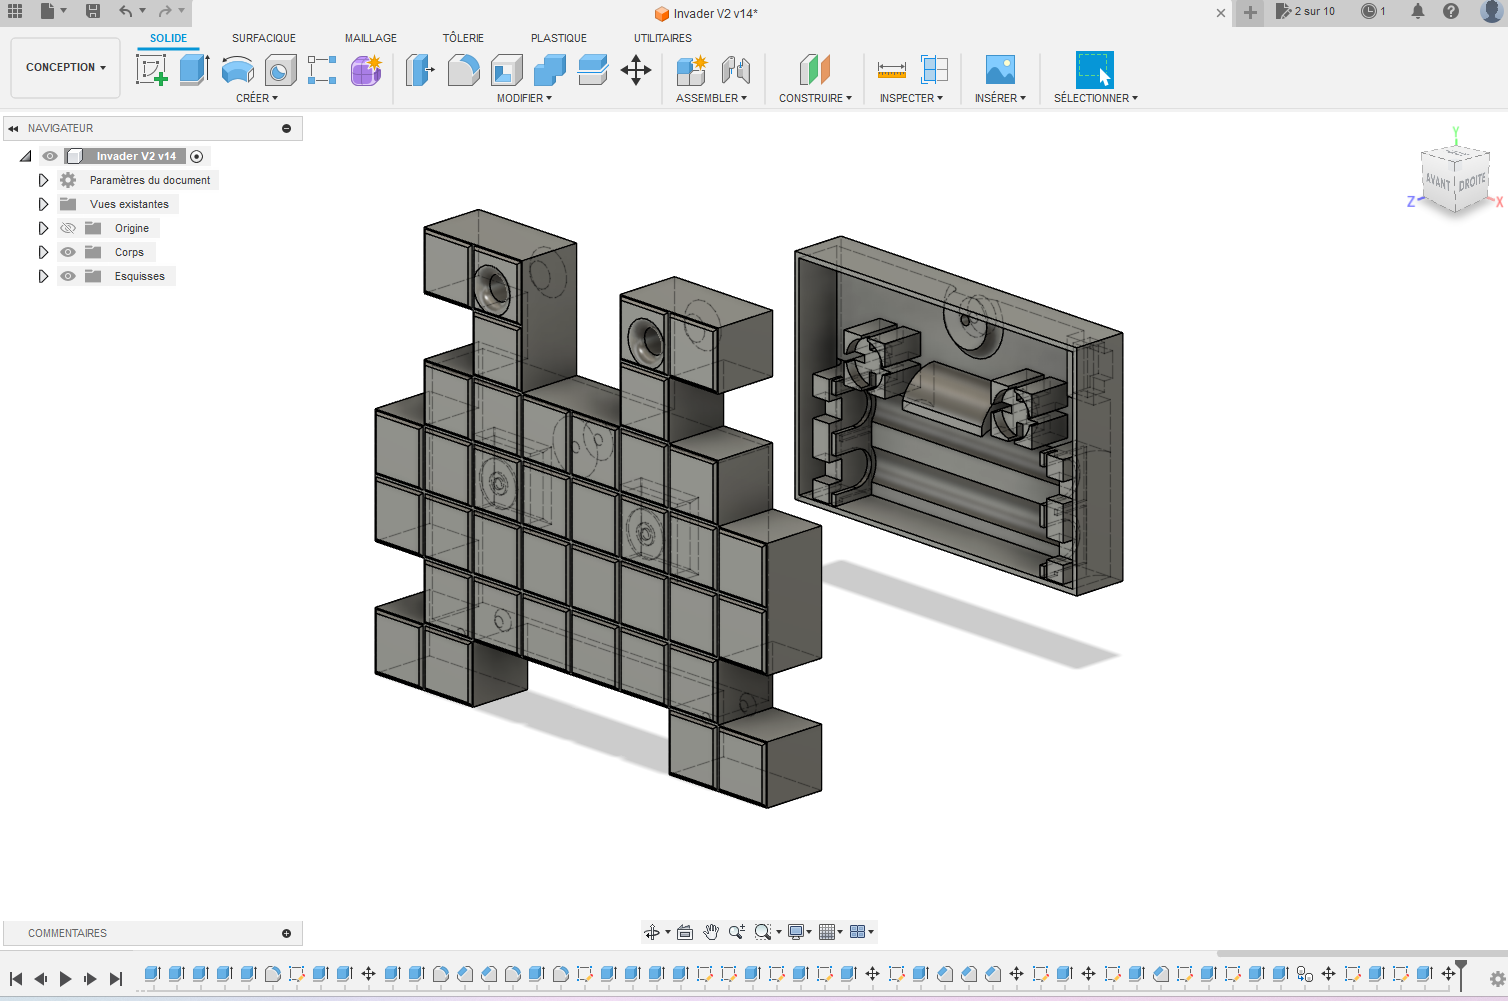
Task: Select the Offset Plane construct tool
Action: coord(815,70)
